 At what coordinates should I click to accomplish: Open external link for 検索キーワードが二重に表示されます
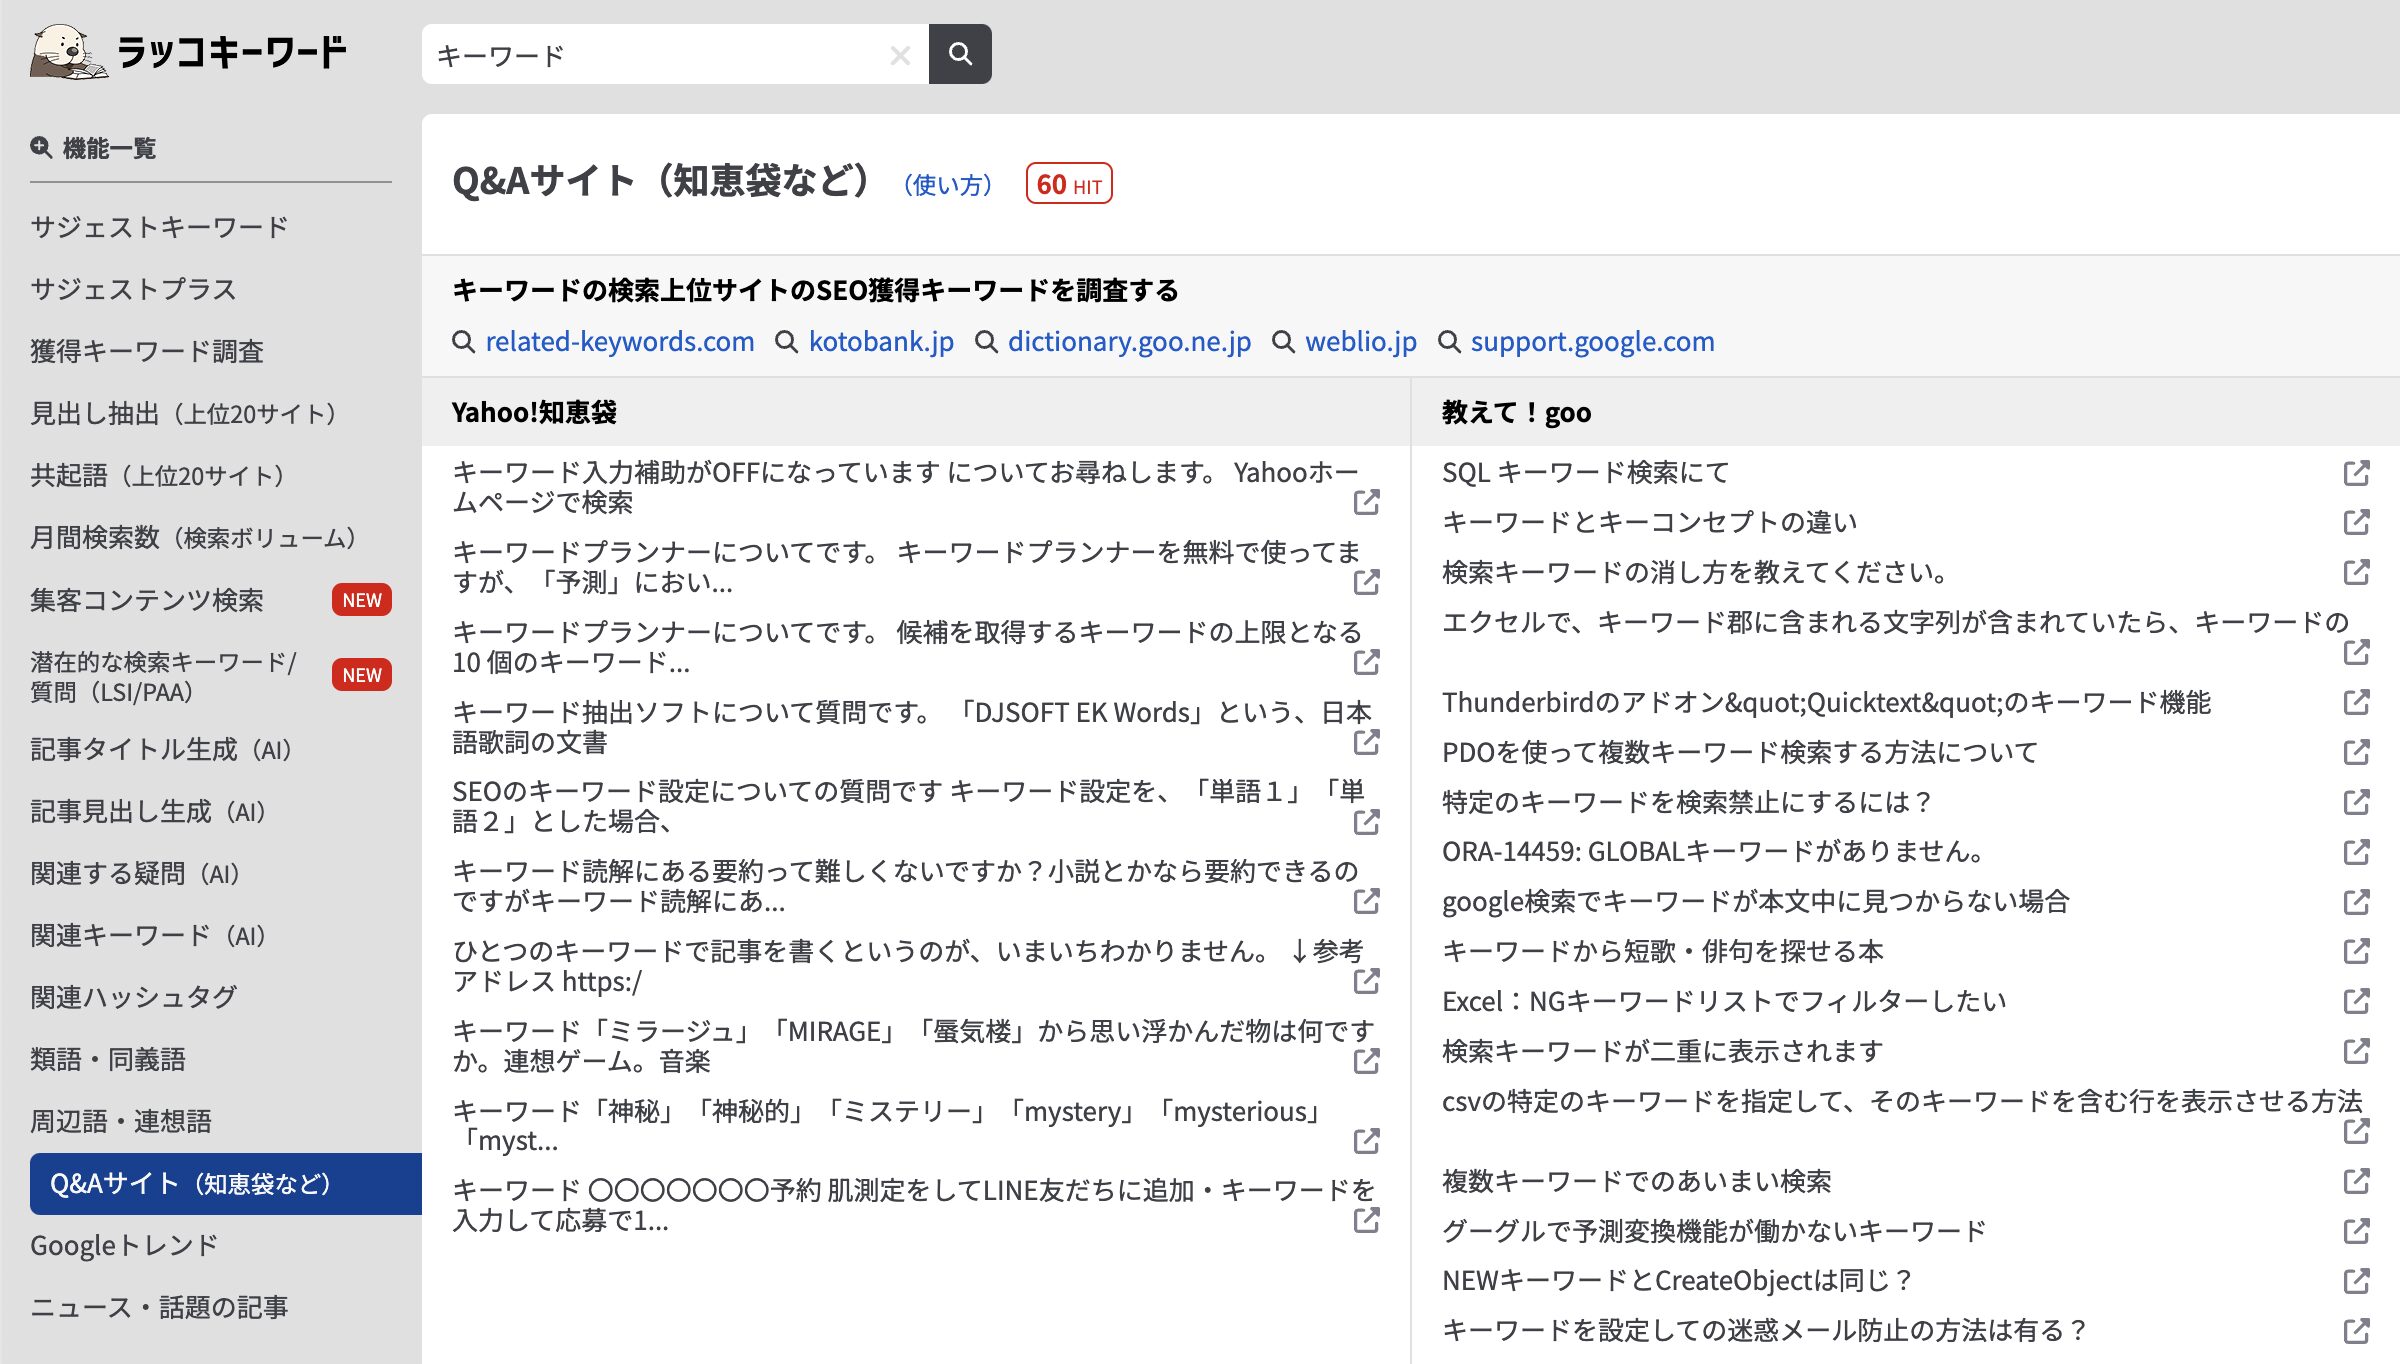tap(2356, 1051)
